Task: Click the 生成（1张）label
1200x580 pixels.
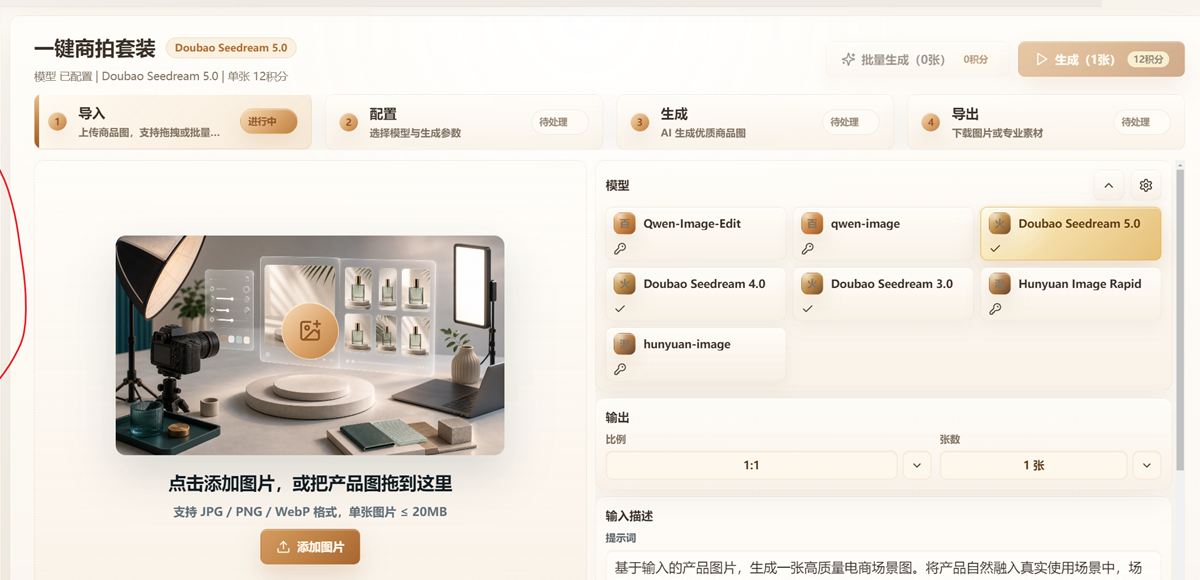Action: click(x=1085, y=60)
